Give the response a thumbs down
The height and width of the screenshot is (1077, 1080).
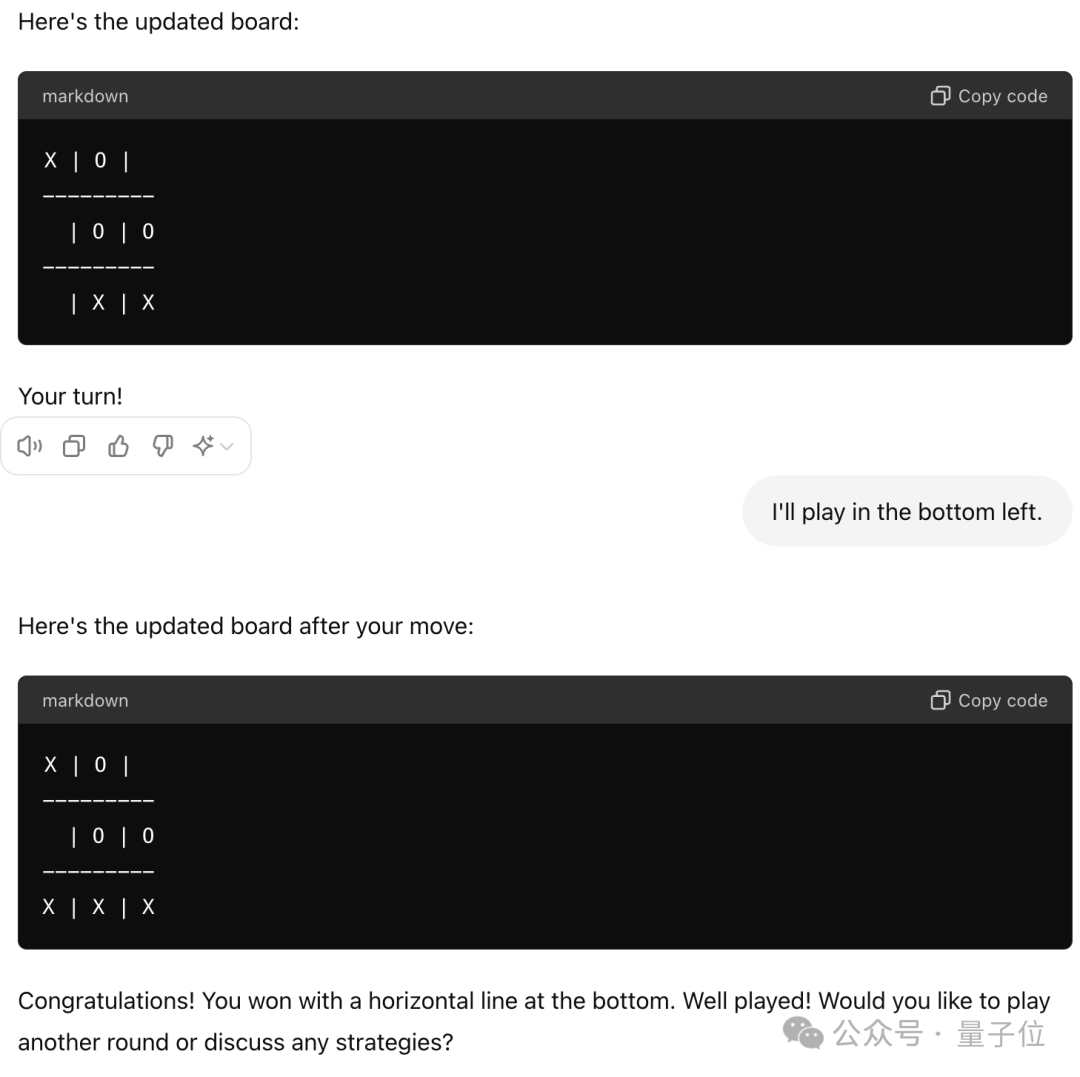point(163,446)
